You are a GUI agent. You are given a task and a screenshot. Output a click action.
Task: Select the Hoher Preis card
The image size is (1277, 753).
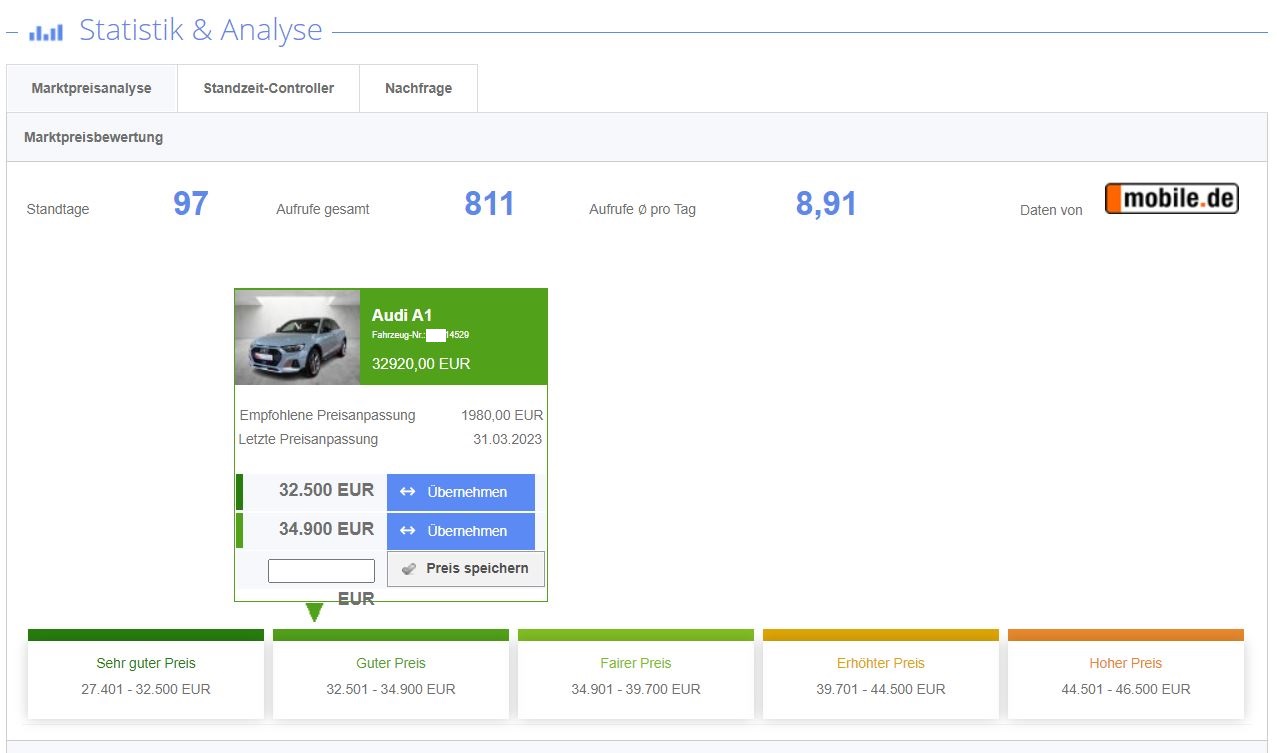(x=1126, y=674)
